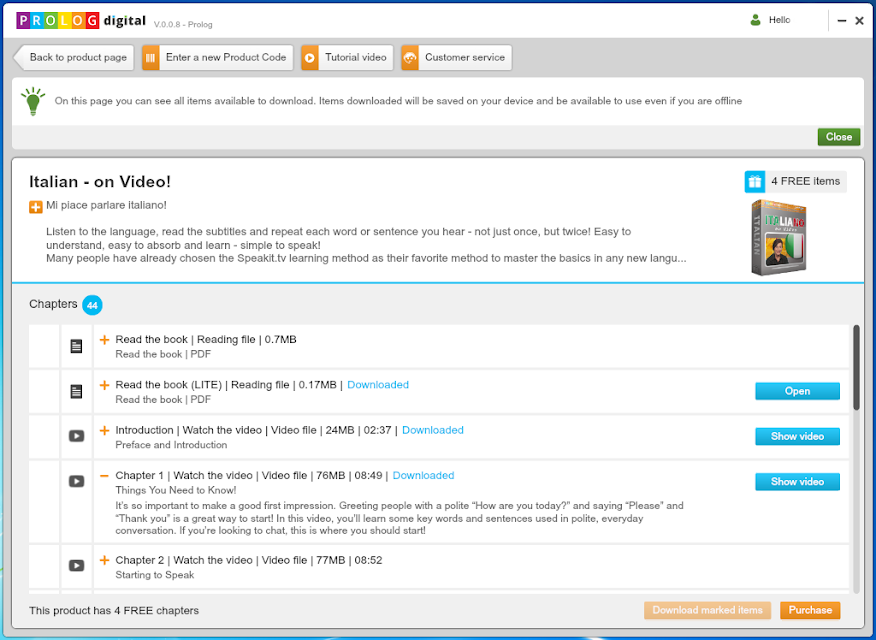Click Downloaded status on Introduction row
The height and width of the screenshot is (640, 876).
click(x=432, y=430)
